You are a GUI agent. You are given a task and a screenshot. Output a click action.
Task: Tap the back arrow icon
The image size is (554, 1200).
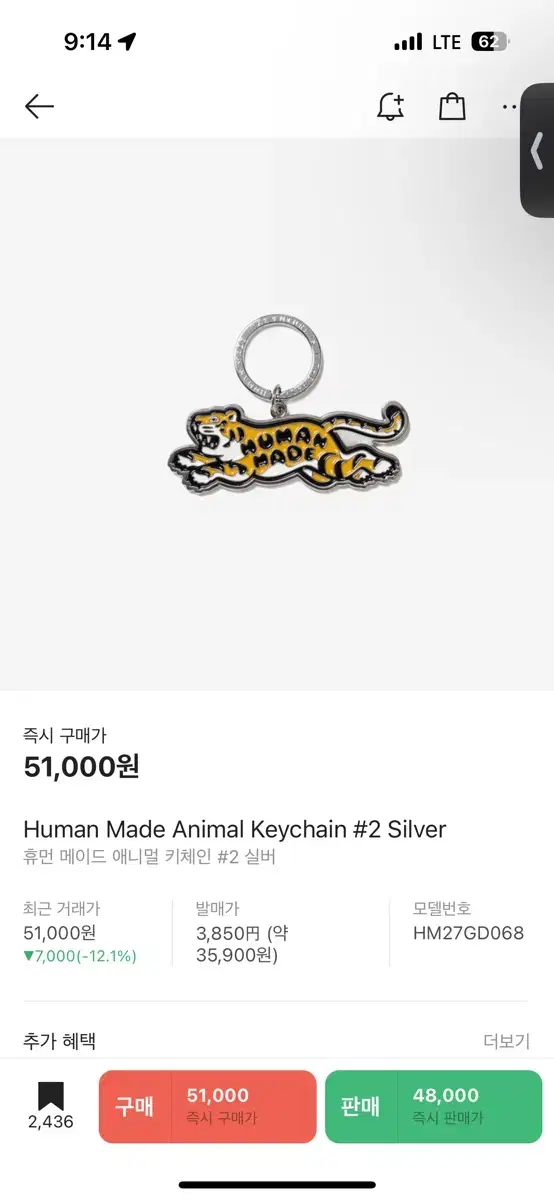(x=39, y=106)
